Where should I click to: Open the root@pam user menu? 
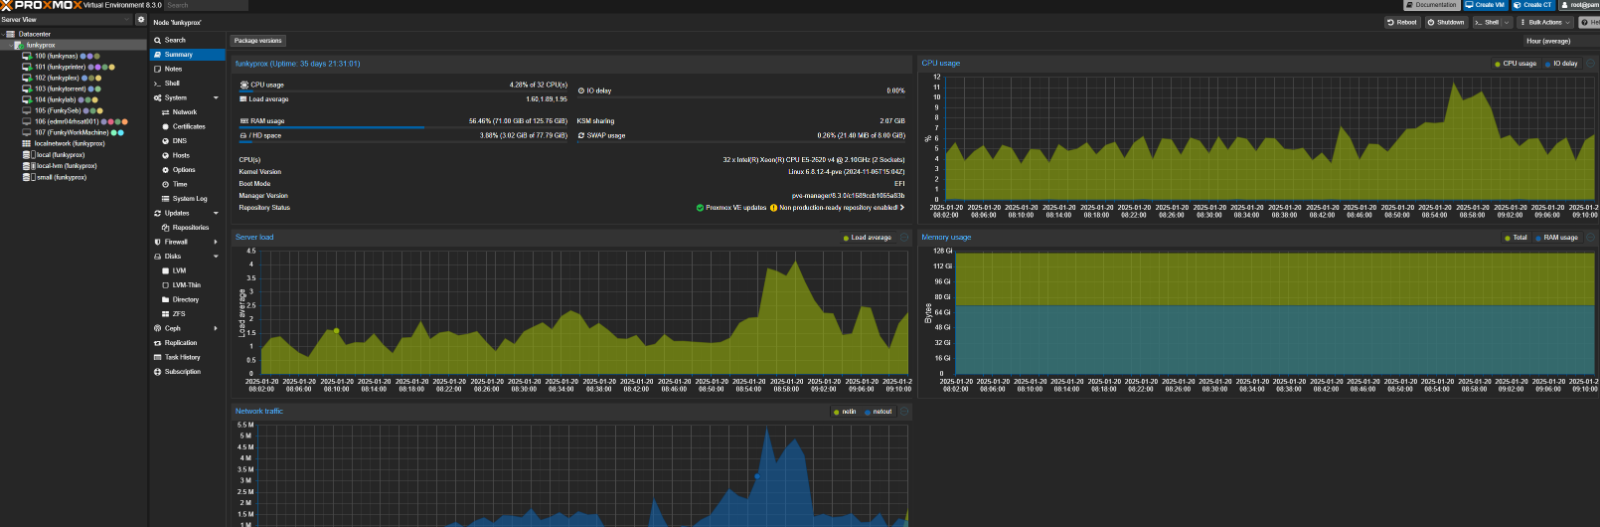coord(1580,5)
